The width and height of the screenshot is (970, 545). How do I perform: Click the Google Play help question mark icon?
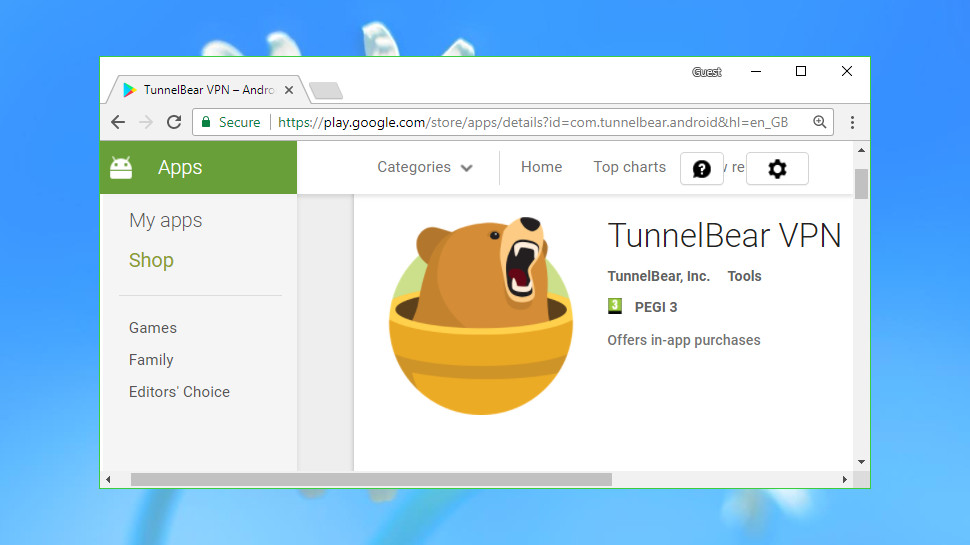(702, 168)
